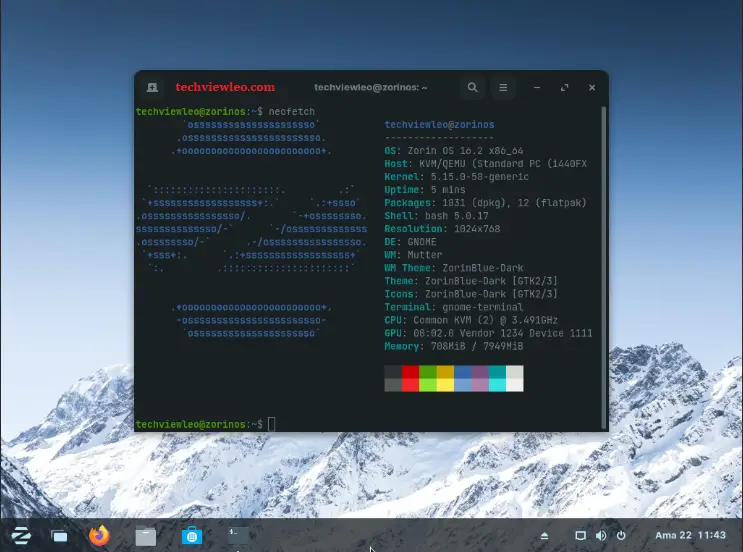Click 'CPU: Common KVM (2)' line

tap(471, 320)
